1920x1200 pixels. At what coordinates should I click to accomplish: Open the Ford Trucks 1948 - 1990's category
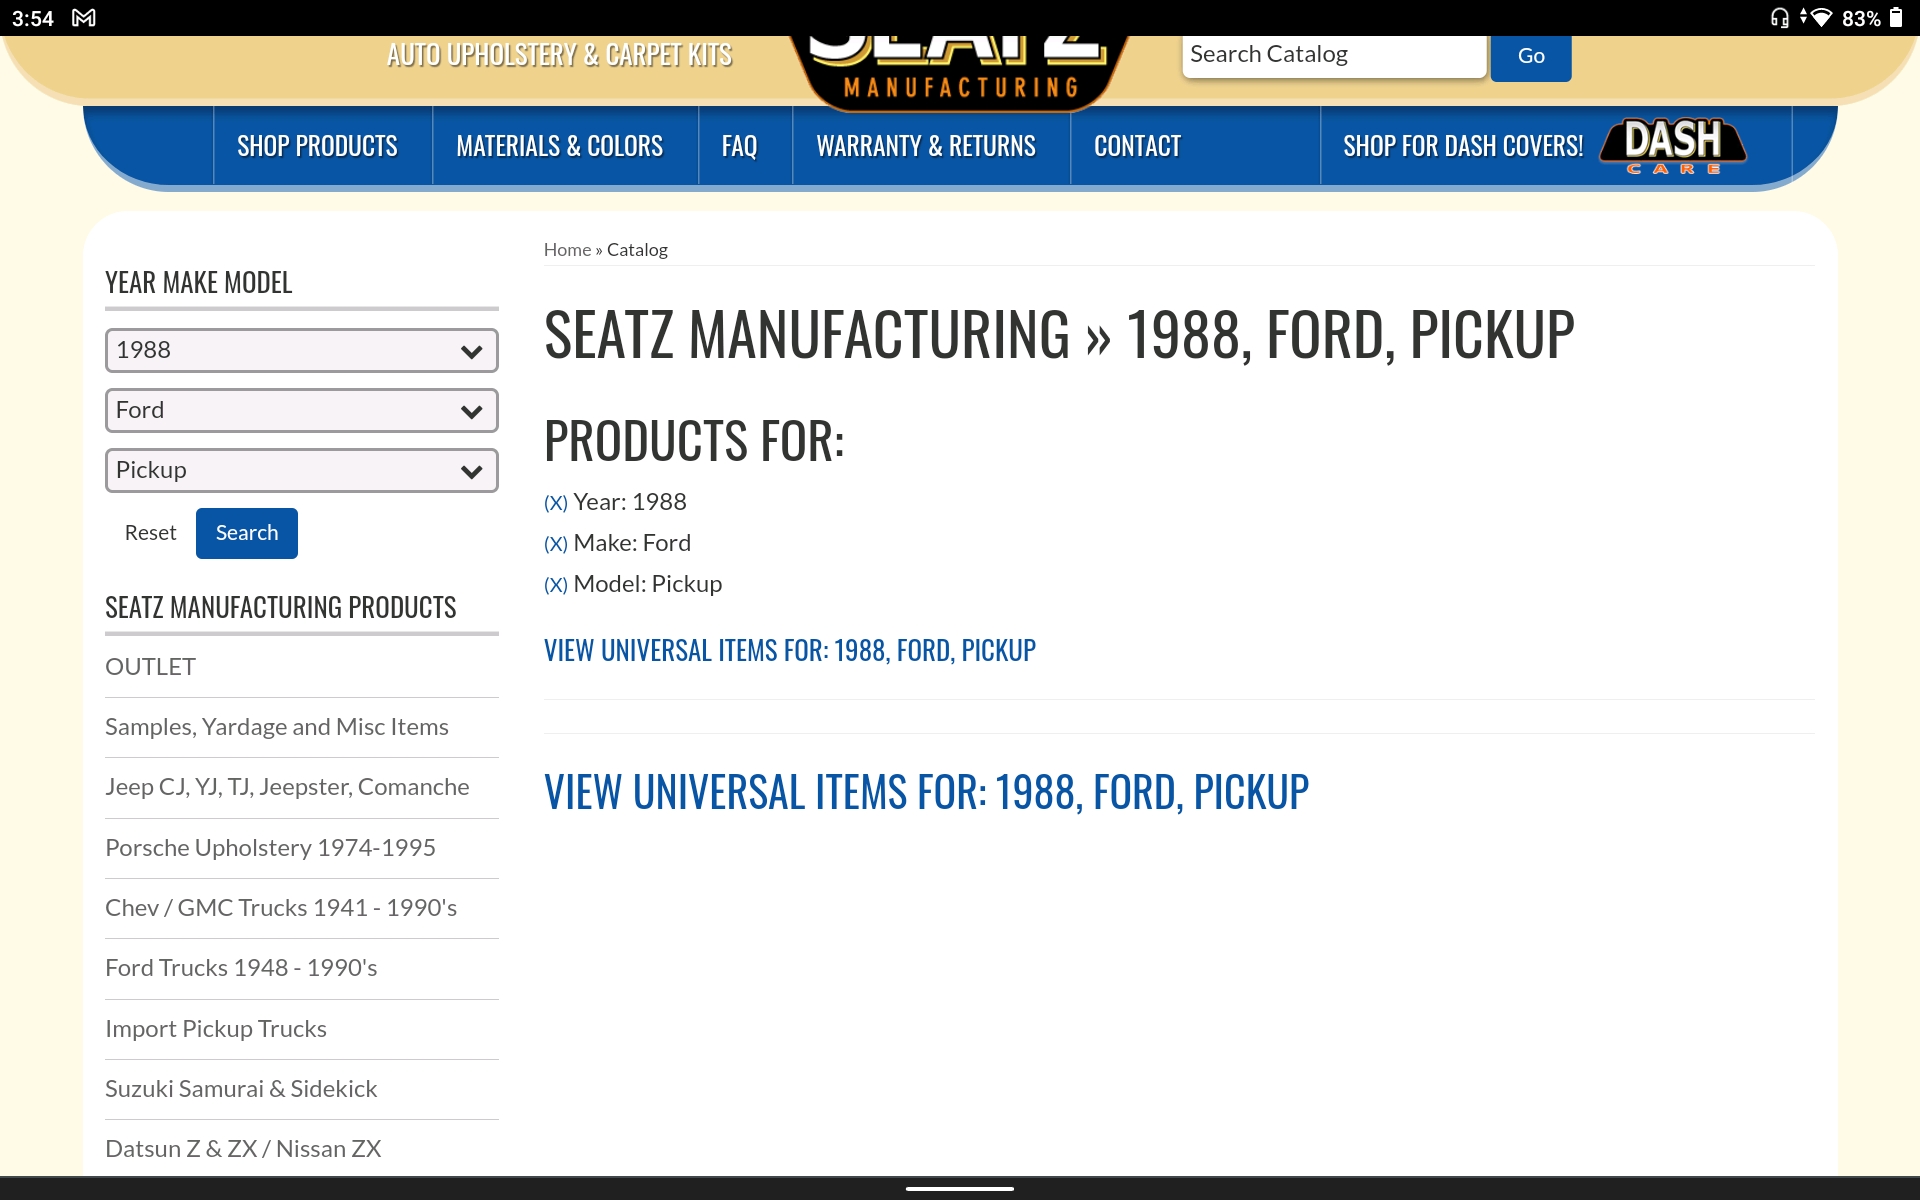coord(241,968)
